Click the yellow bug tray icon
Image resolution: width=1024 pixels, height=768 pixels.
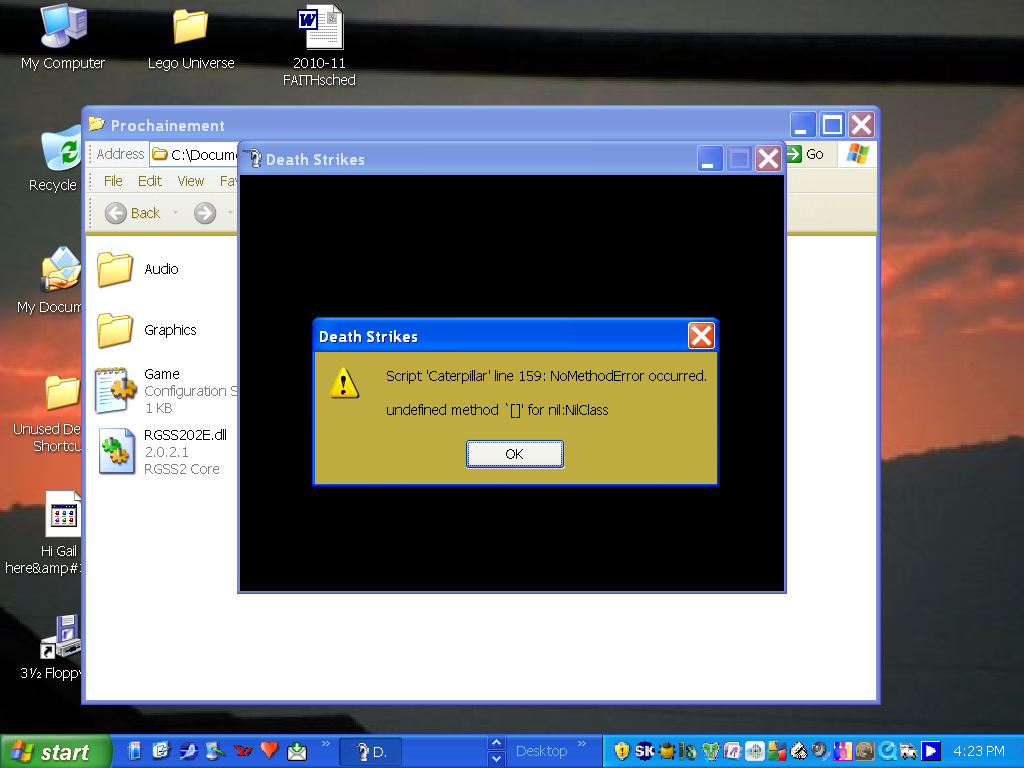click(x=667, y=752)
